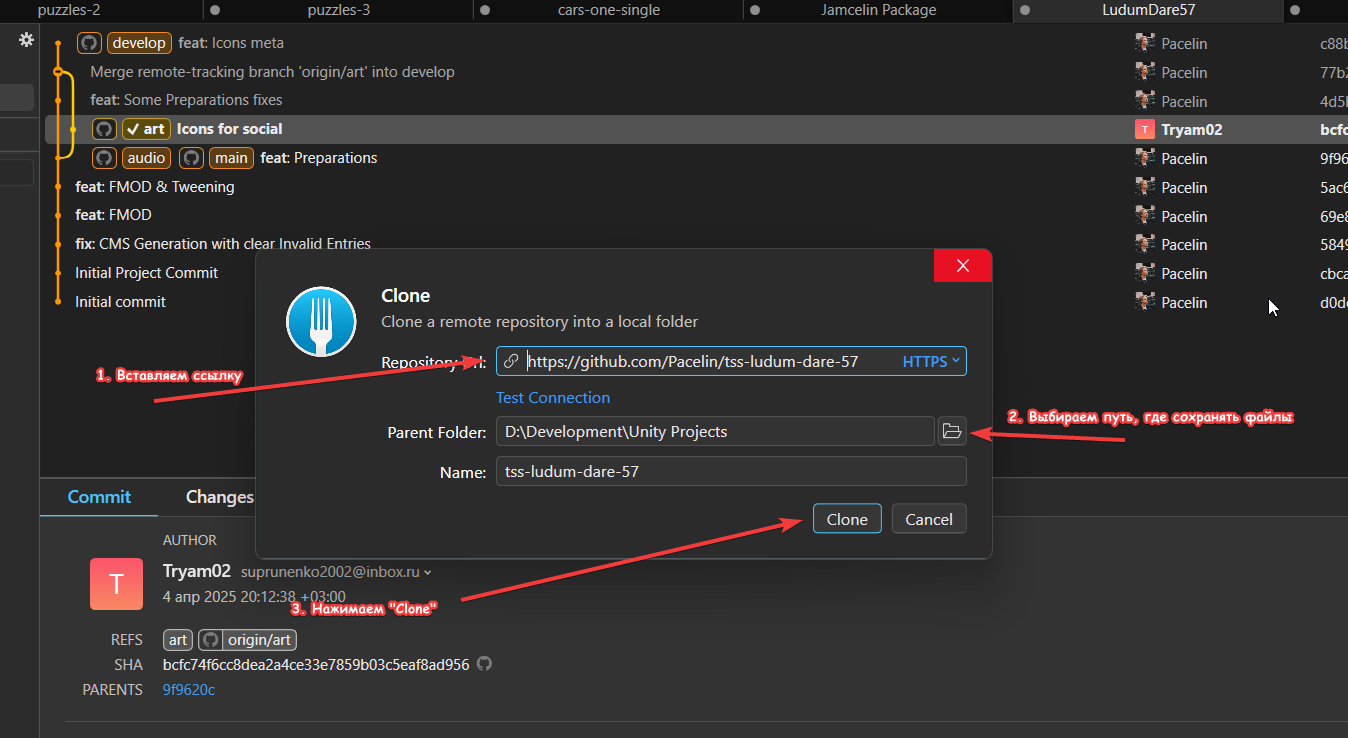Screen dimensions: 1348x738
Task: Click into the Name input field
Action: pos(730,471)
